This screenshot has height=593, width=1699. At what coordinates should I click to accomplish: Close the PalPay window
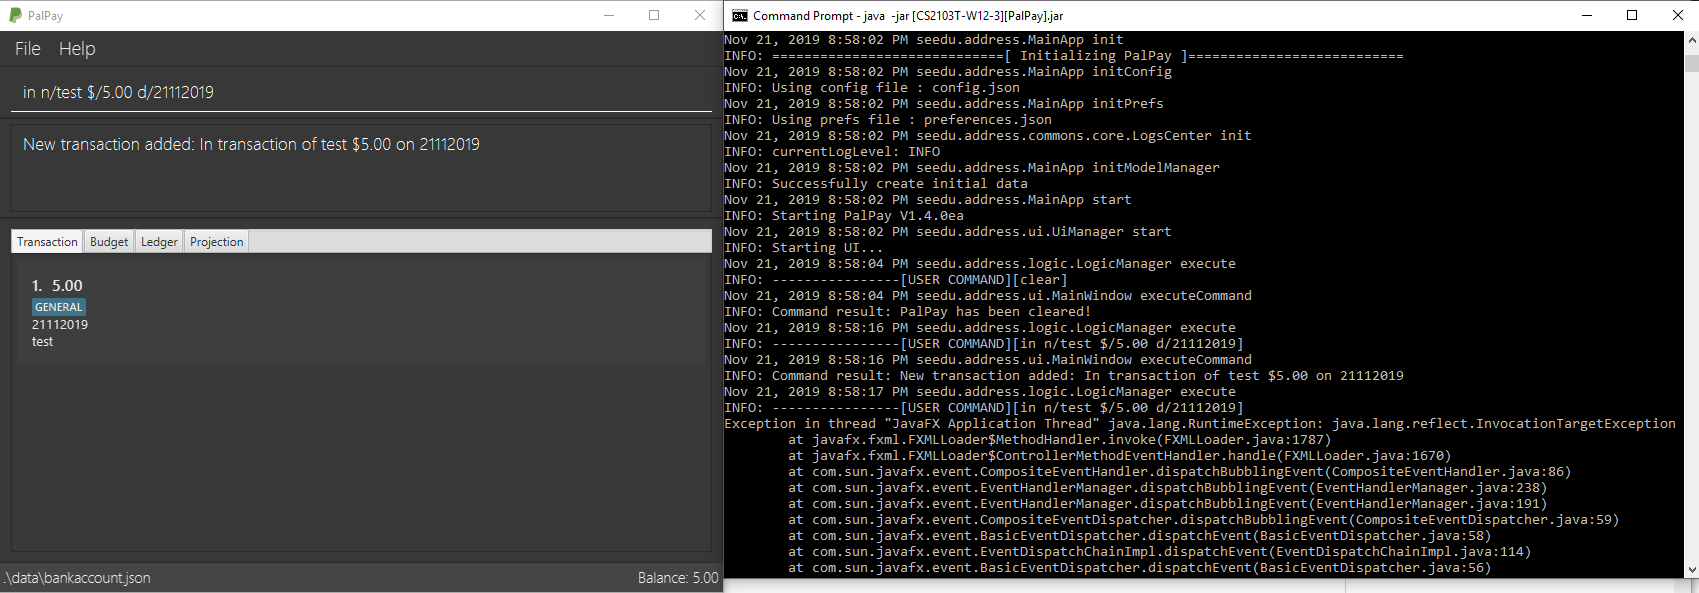coord(700,15)
